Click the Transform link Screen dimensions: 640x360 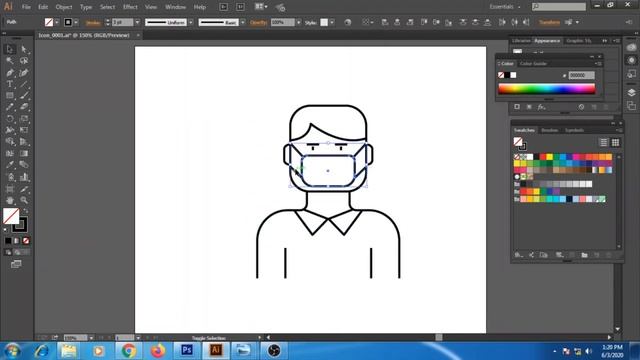pos(549,22)
